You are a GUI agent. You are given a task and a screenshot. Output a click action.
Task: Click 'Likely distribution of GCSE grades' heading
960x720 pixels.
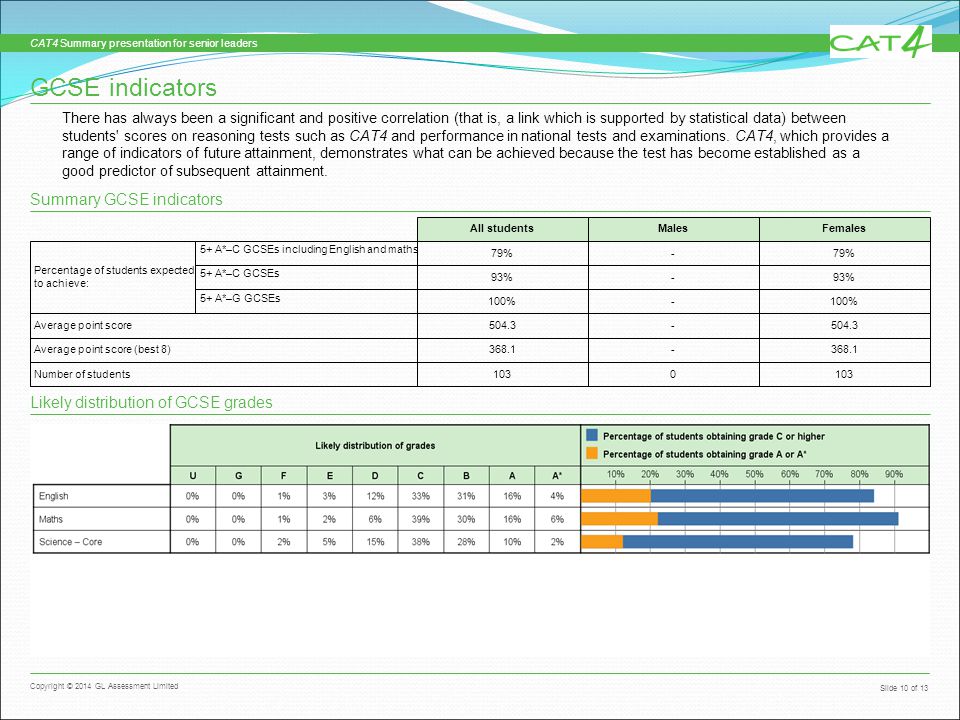tap(151, 402)
